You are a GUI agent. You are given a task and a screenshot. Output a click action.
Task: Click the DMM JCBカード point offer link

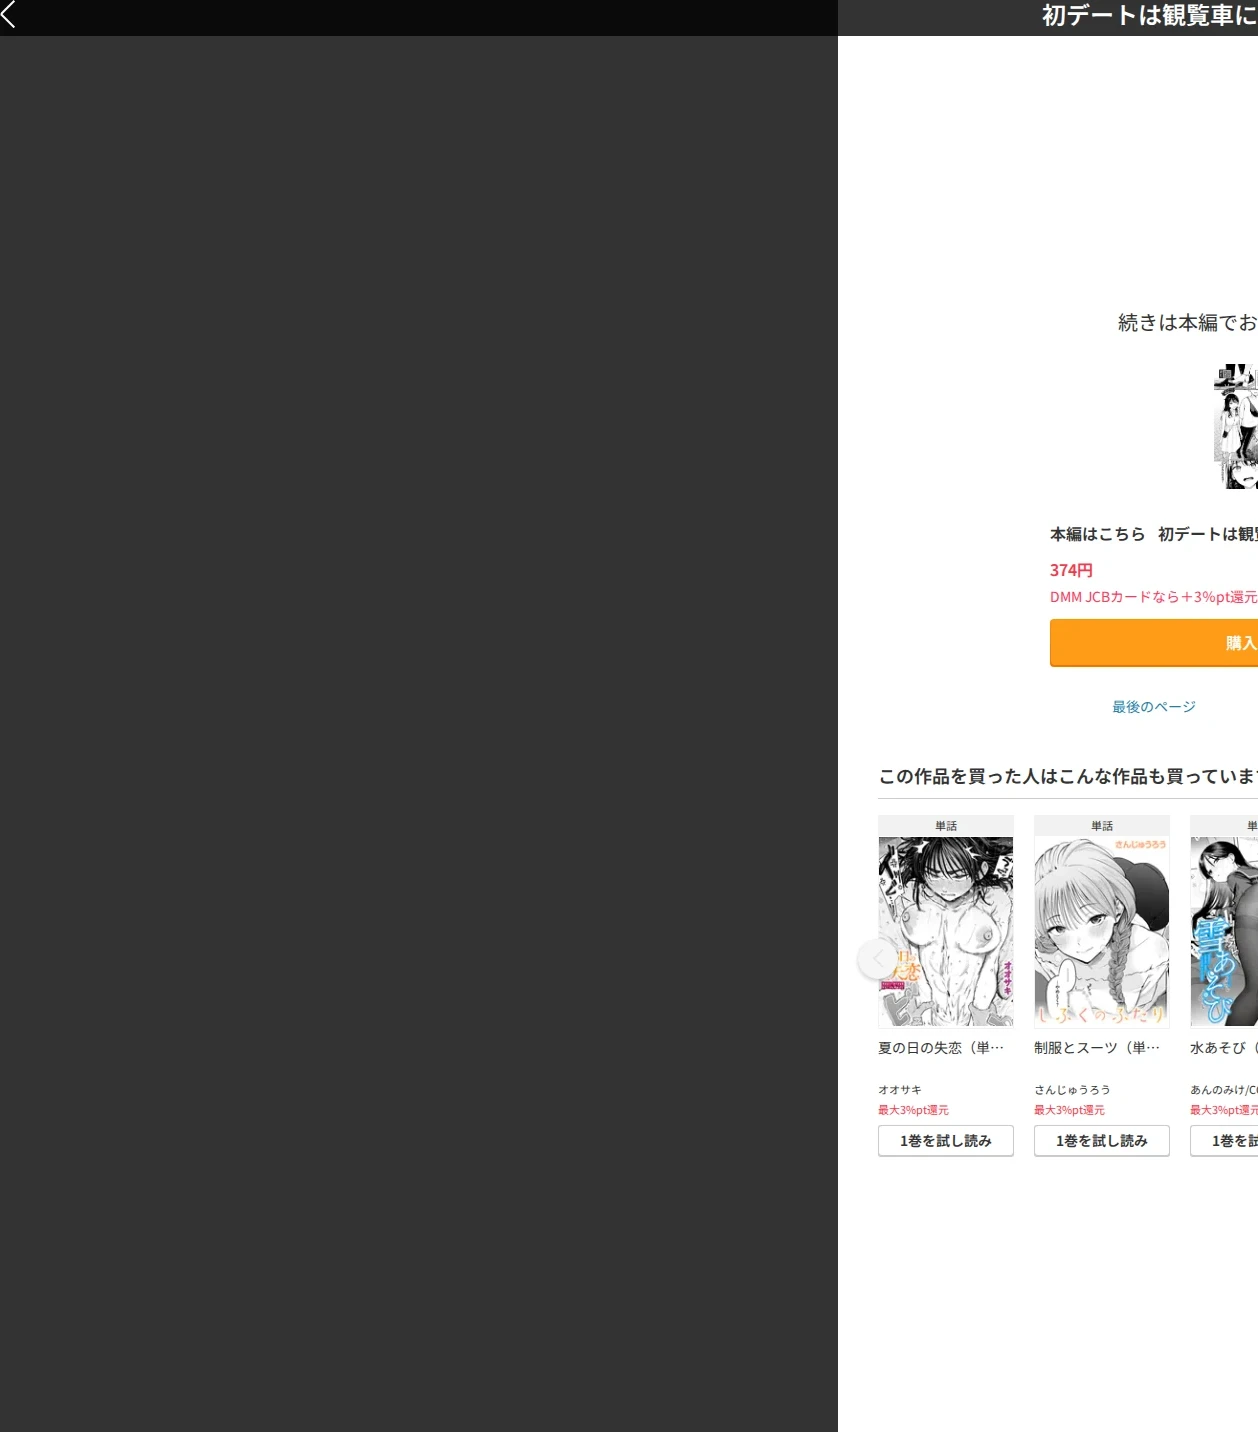point(1153,597)
